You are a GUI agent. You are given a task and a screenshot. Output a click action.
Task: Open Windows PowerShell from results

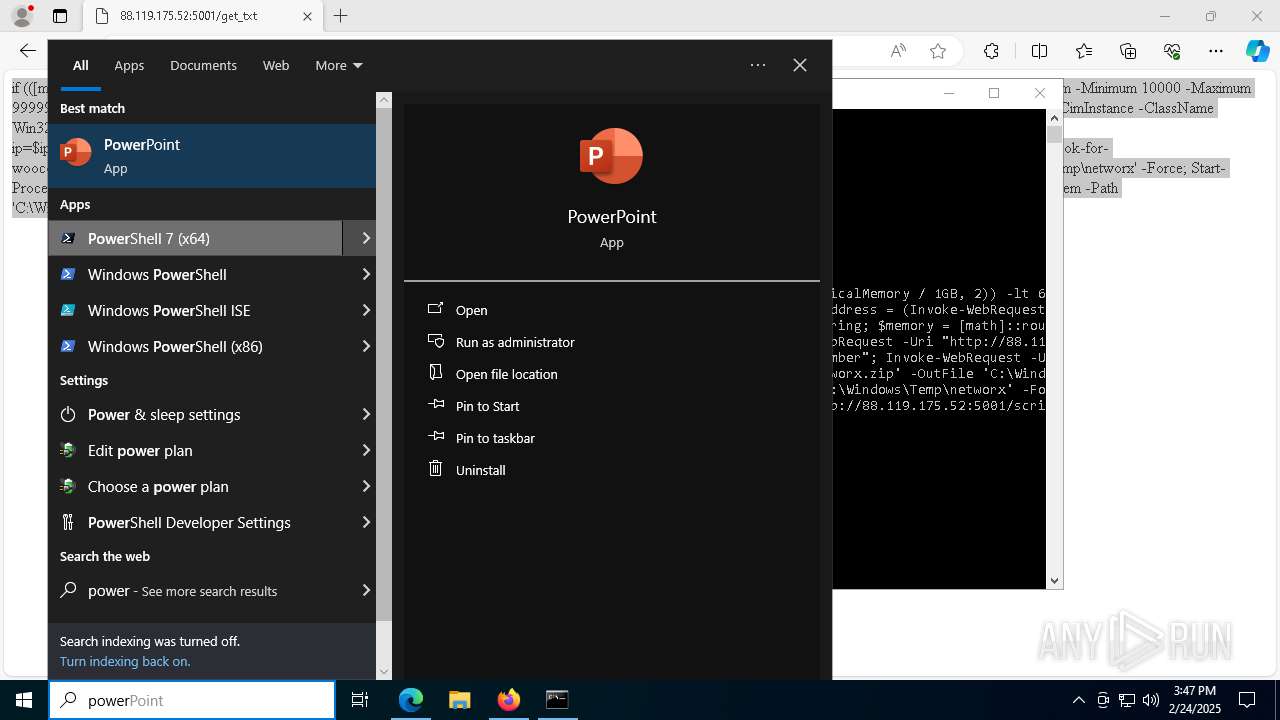point(195,274)
